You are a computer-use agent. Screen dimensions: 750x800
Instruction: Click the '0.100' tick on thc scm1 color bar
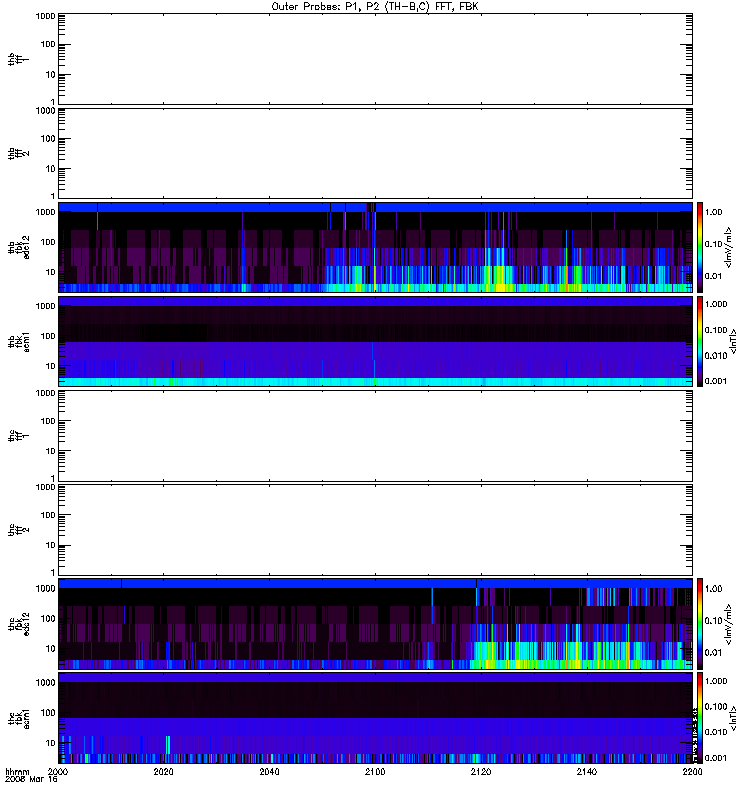716,707
